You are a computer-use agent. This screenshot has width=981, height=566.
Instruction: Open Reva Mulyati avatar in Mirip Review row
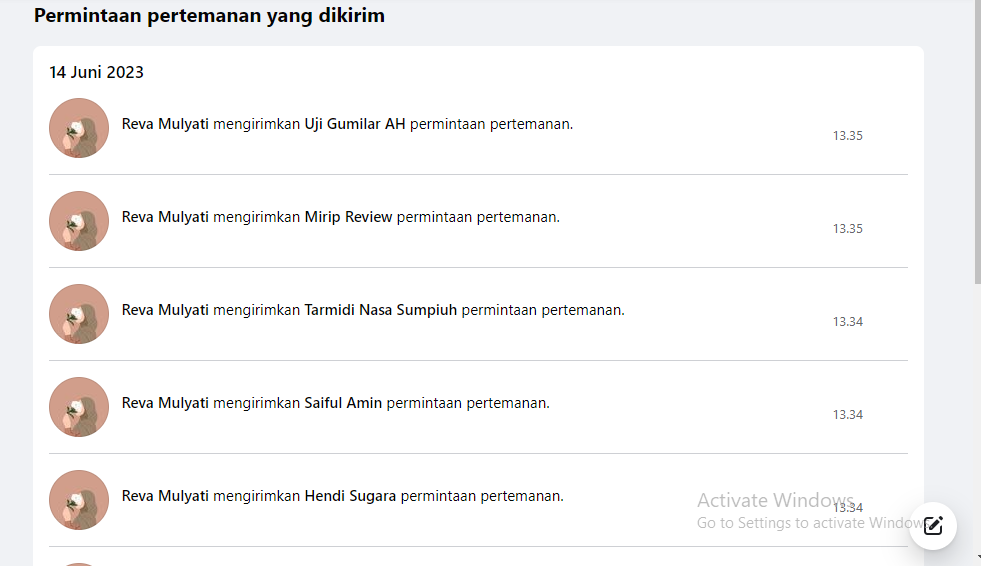[x=79, y=221]
